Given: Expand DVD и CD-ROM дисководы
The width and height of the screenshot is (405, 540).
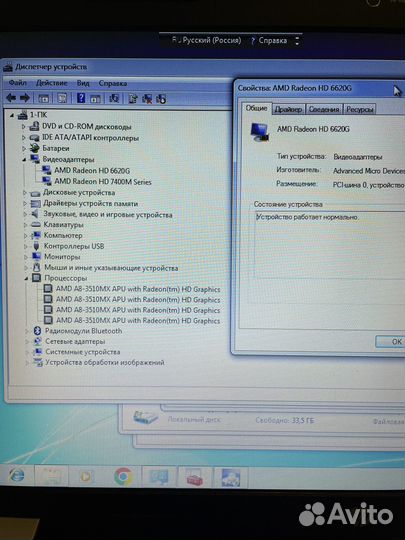Looking at the screenshot, I should tap(23, 127).
